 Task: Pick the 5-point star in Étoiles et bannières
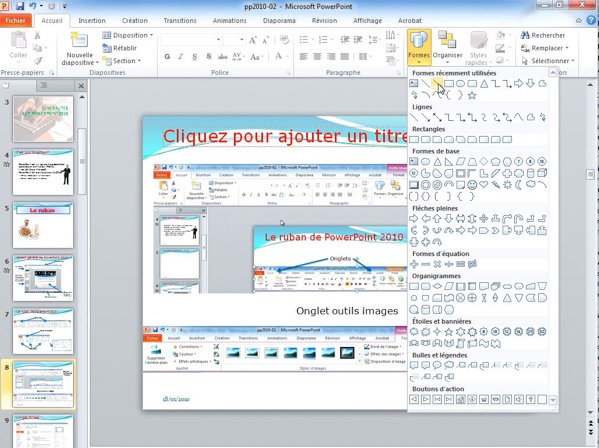coord(449,332)
